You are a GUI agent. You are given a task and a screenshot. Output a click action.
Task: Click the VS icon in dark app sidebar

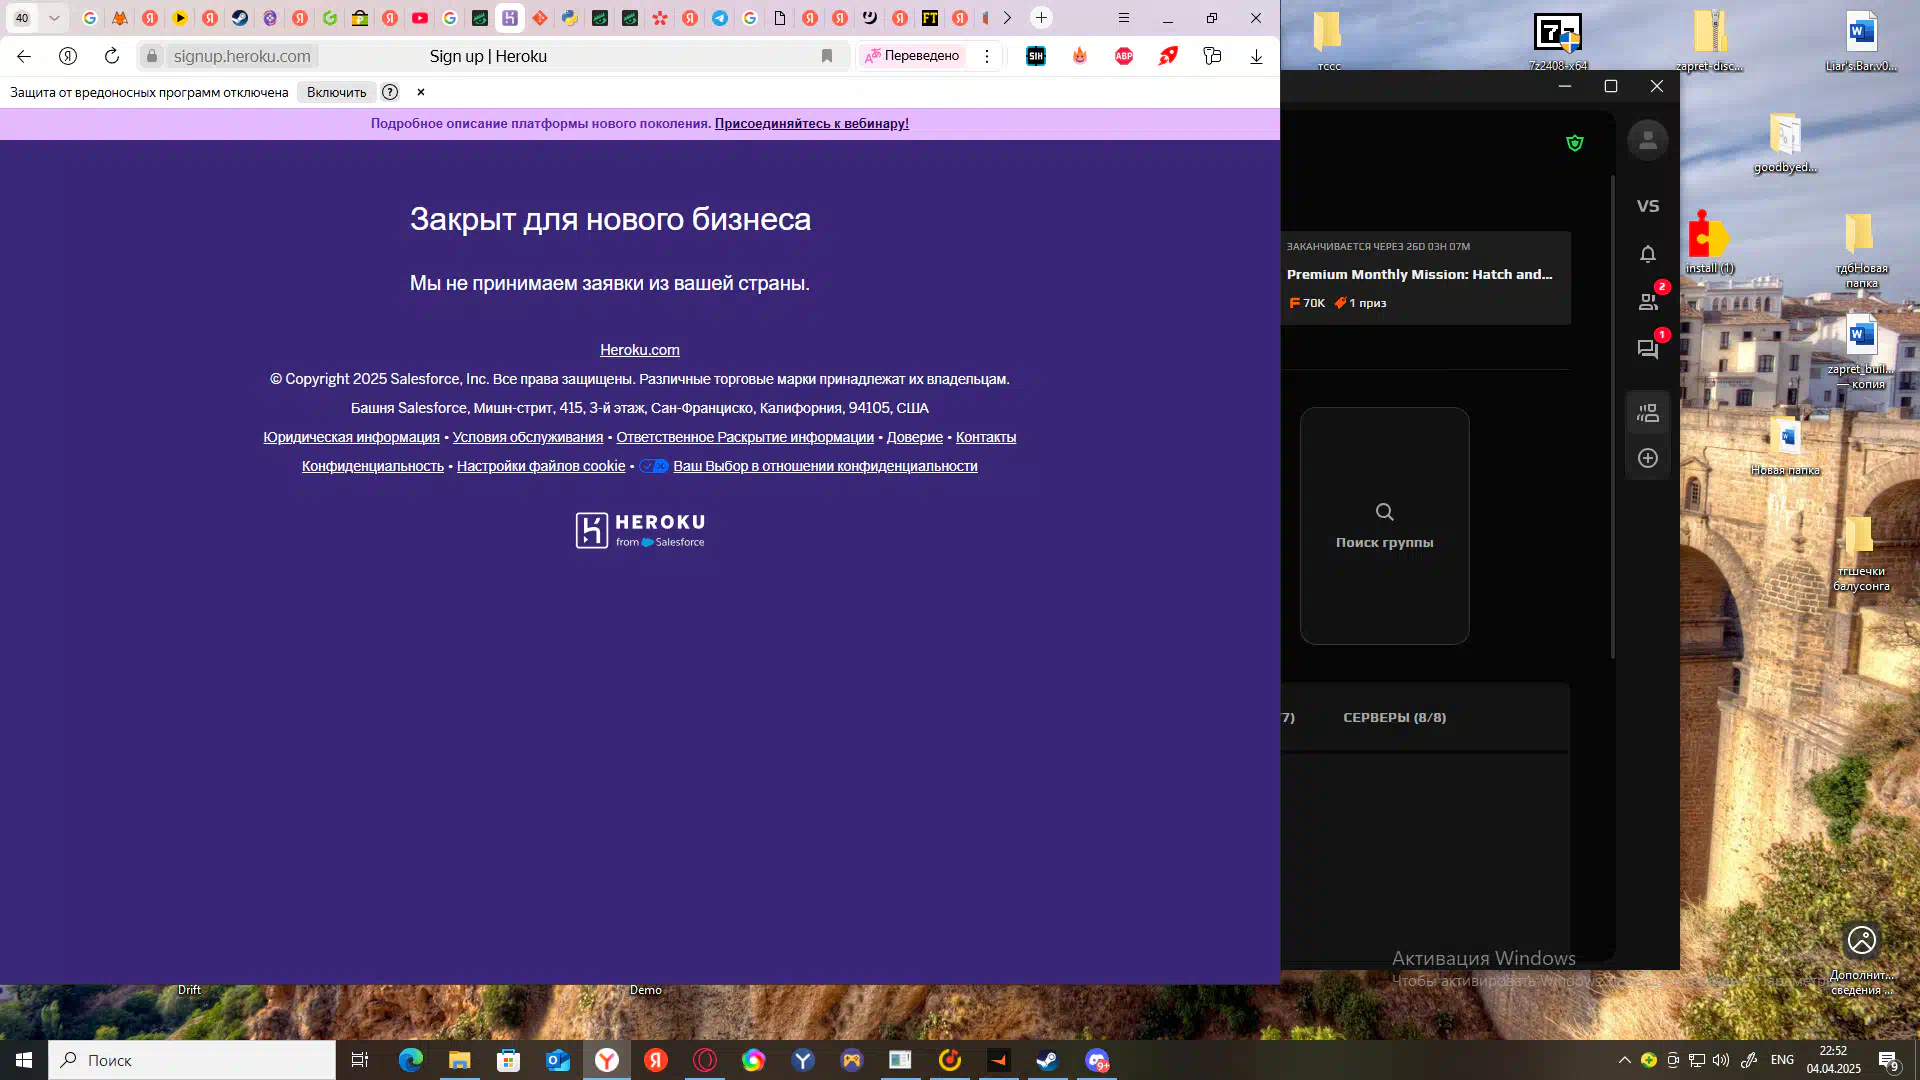tap(1648, 206)
